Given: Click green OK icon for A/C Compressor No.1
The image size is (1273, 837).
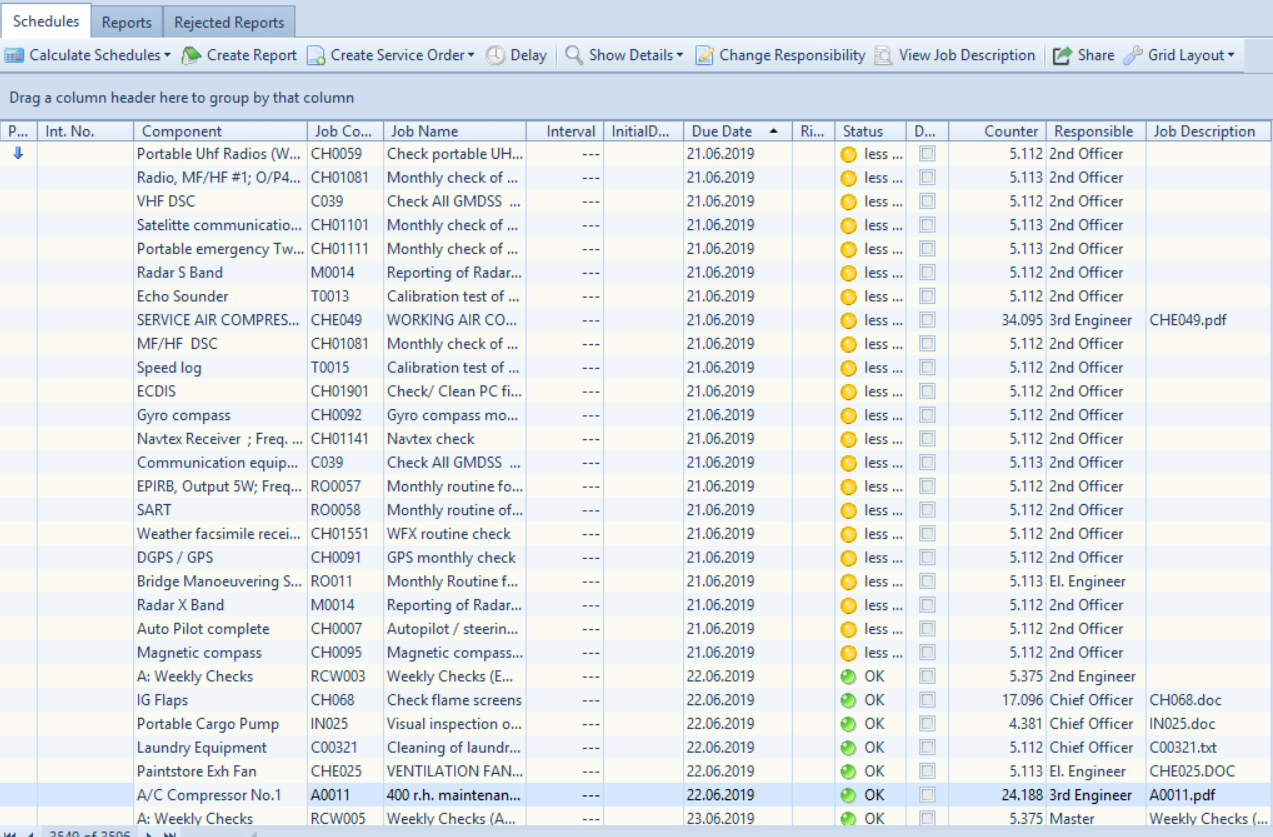Looking at the screenshot, I should pos(848,795).
